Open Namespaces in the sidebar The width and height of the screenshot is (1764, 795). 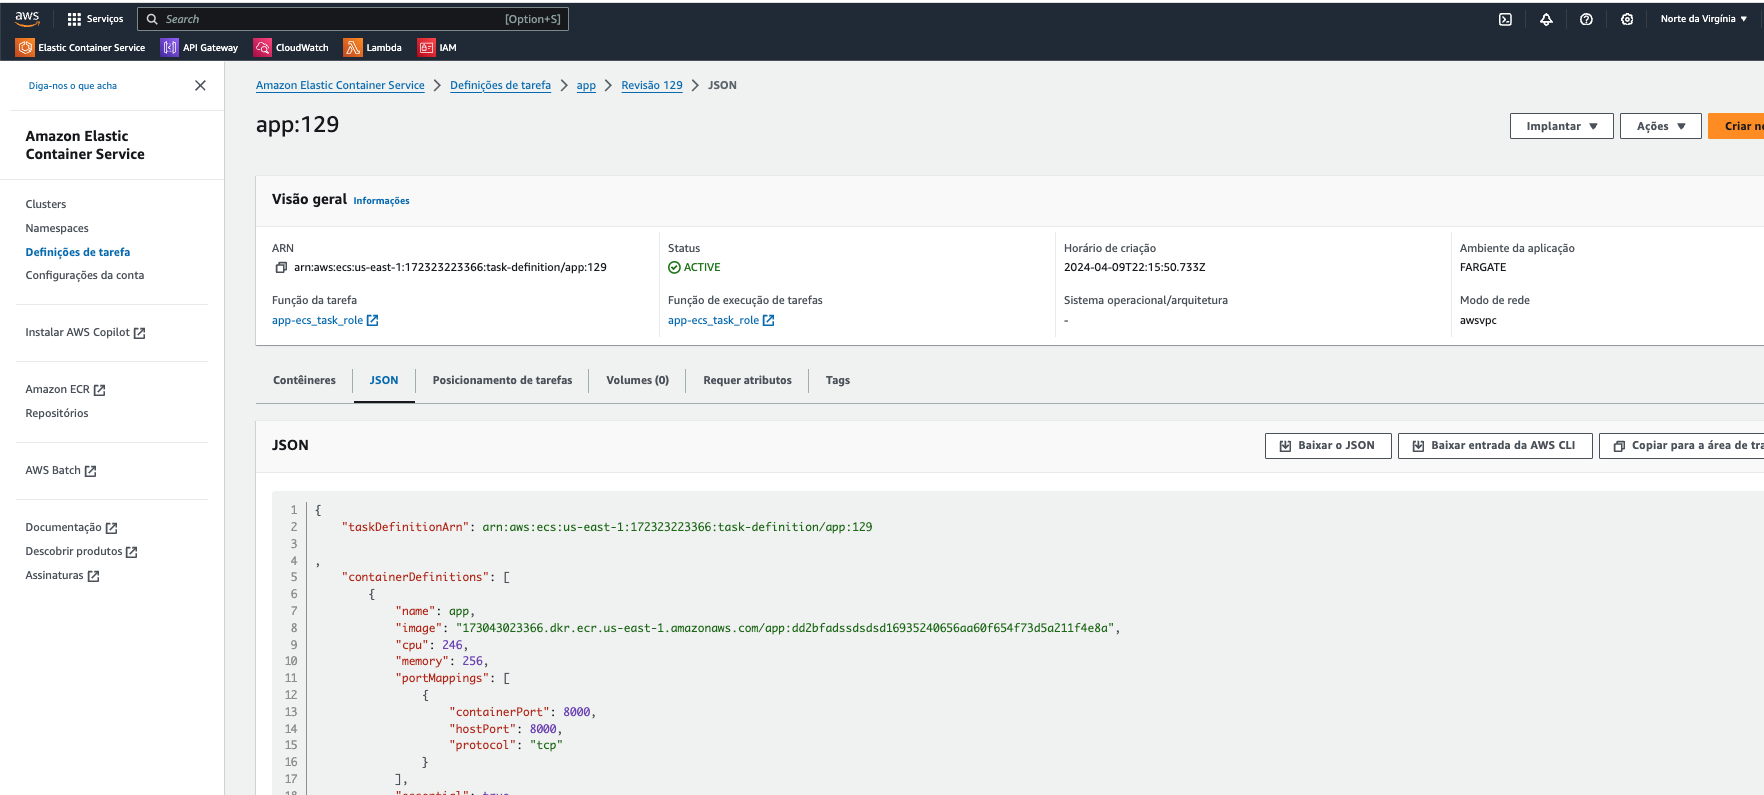pos(57,228)
